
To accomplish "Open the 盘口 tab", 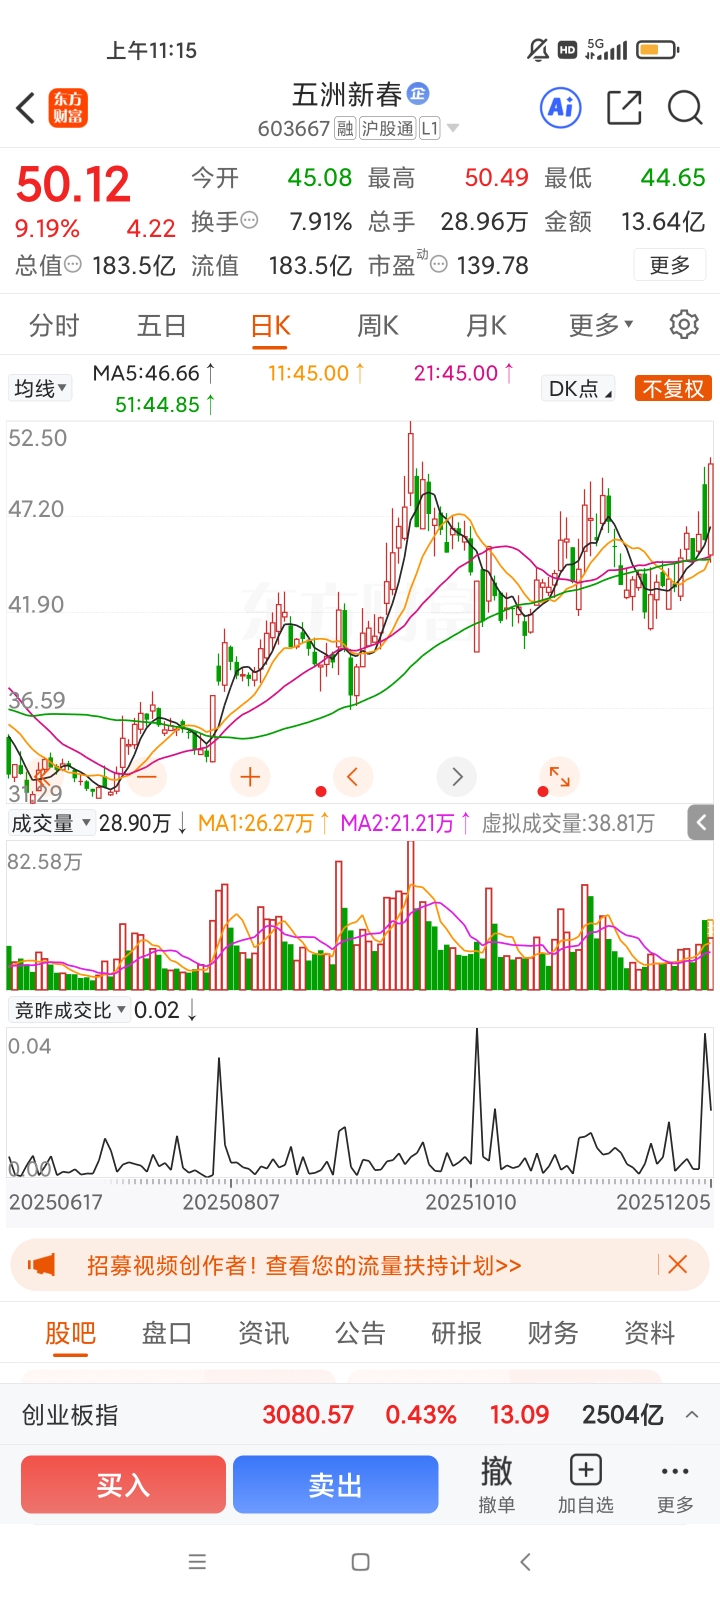I will 166,1333.
